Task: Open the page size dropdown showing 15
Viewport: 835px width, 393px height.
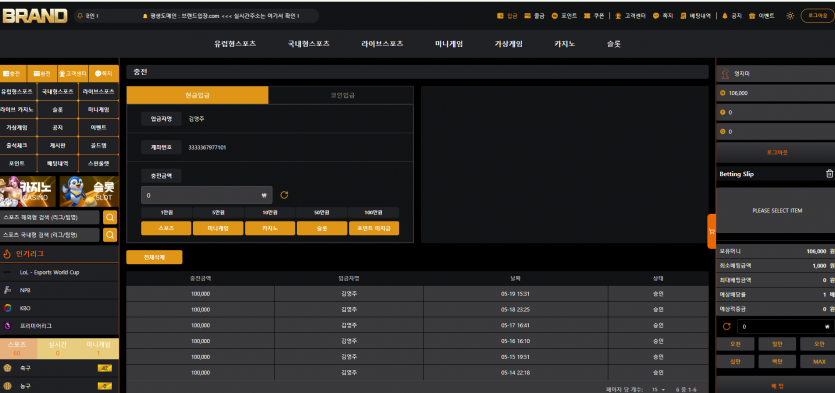Action: click(658, 390)
